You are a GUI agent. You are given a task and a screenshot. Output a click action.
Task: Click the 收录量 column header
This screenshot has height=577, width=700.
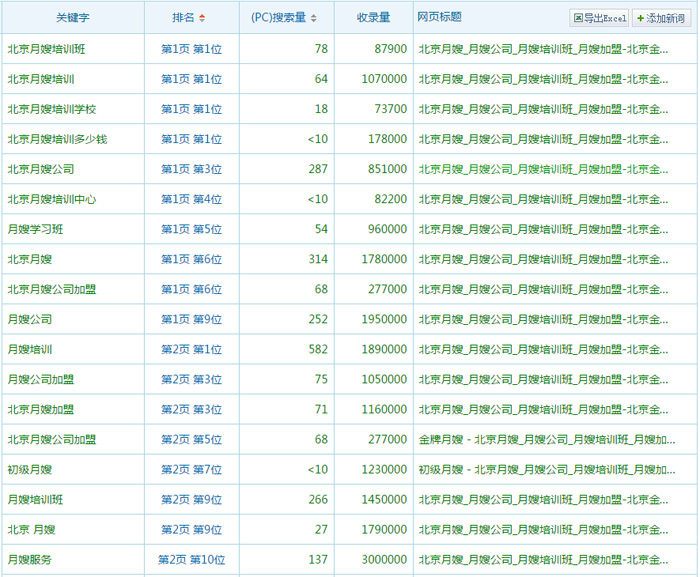point(373,18)
